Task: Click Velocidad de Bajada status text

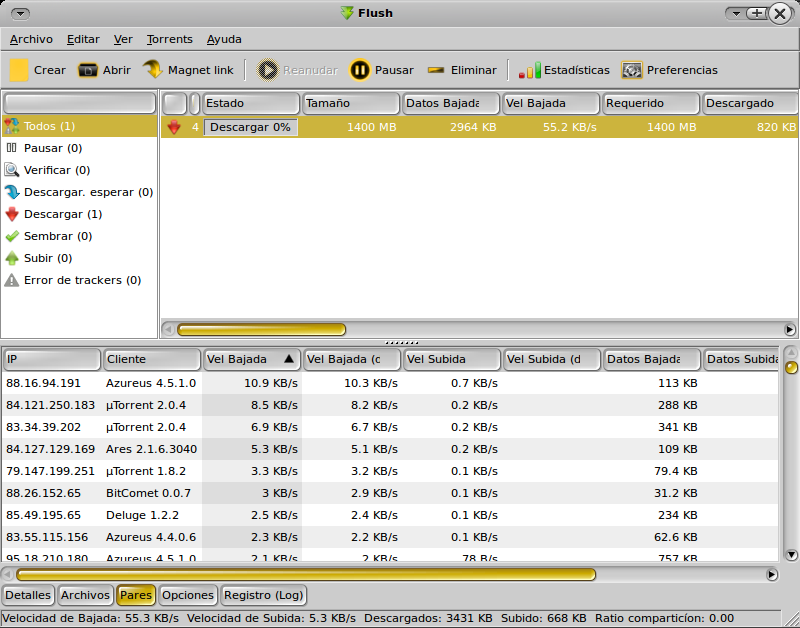Action: (90, 618)
